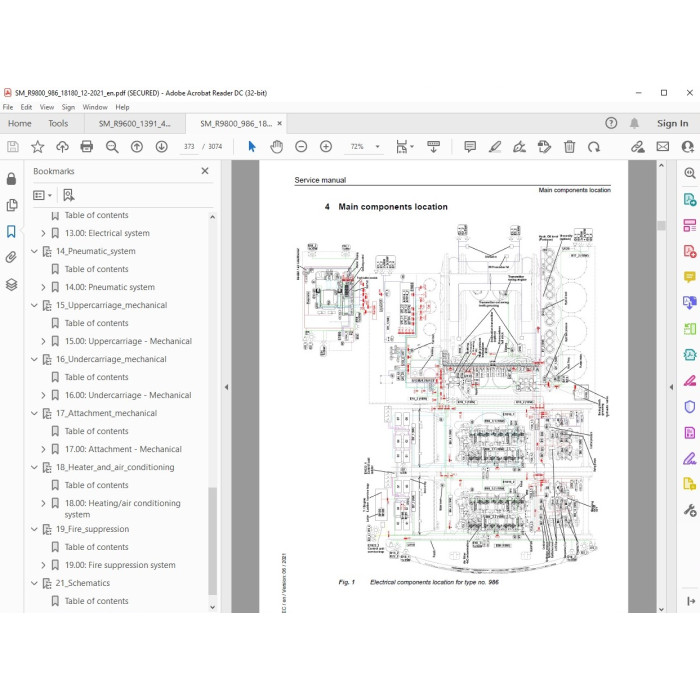Show attachments paperclip panel
700x700 pixels.
point(12,257)
